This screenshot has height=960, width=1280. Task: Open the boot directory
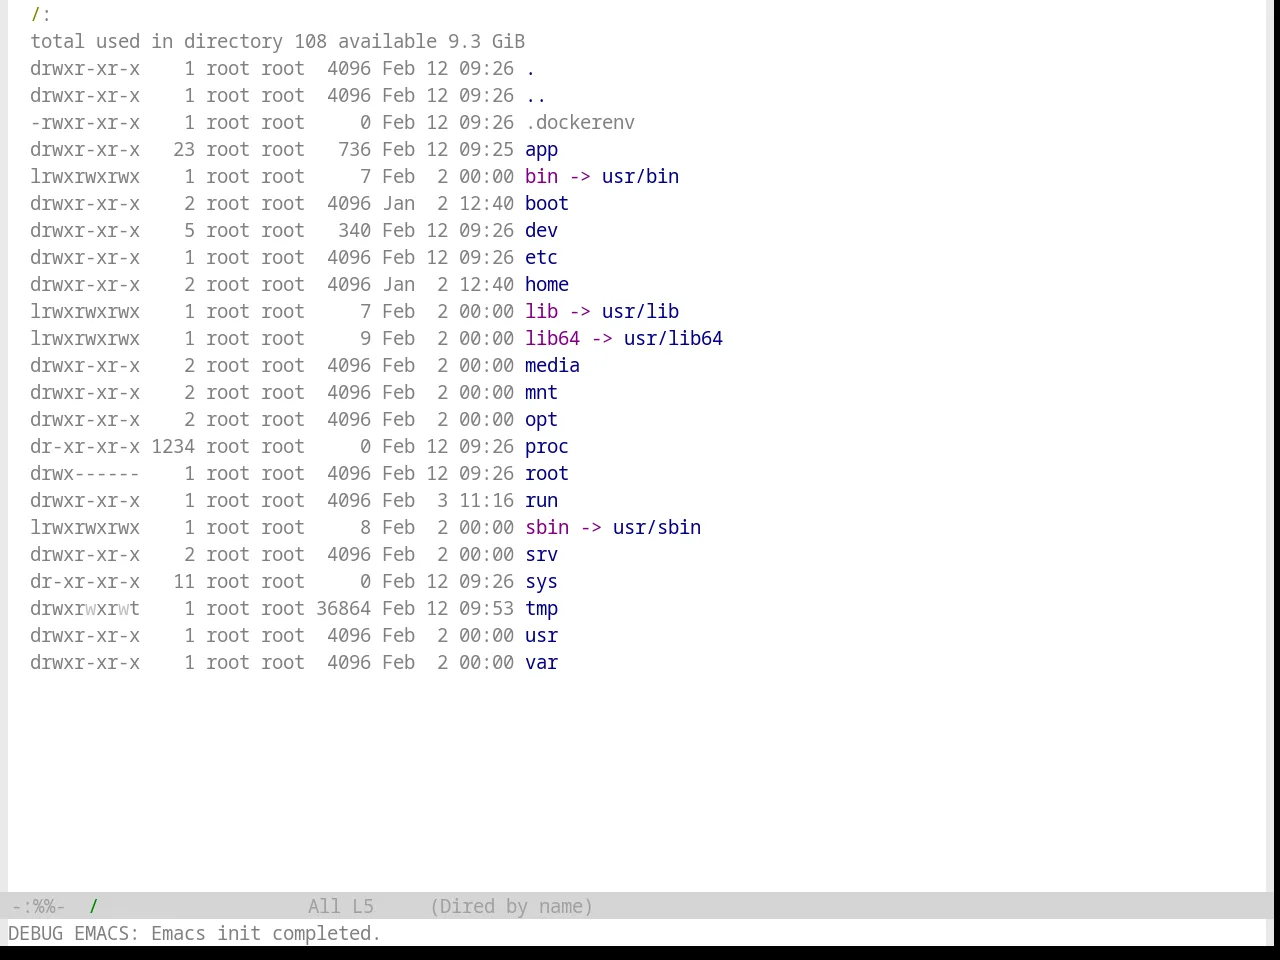[x=547, y=204]
